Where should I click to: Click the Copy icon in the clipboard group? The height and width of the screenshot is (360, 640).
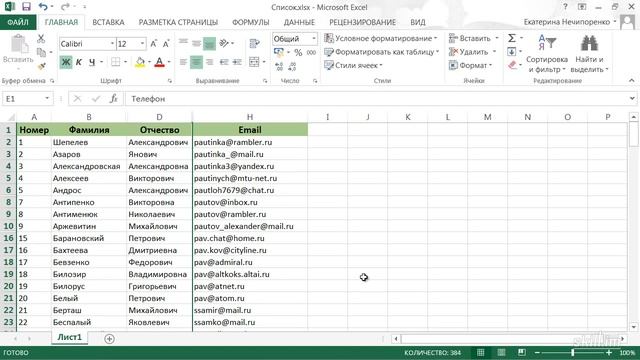41,52
